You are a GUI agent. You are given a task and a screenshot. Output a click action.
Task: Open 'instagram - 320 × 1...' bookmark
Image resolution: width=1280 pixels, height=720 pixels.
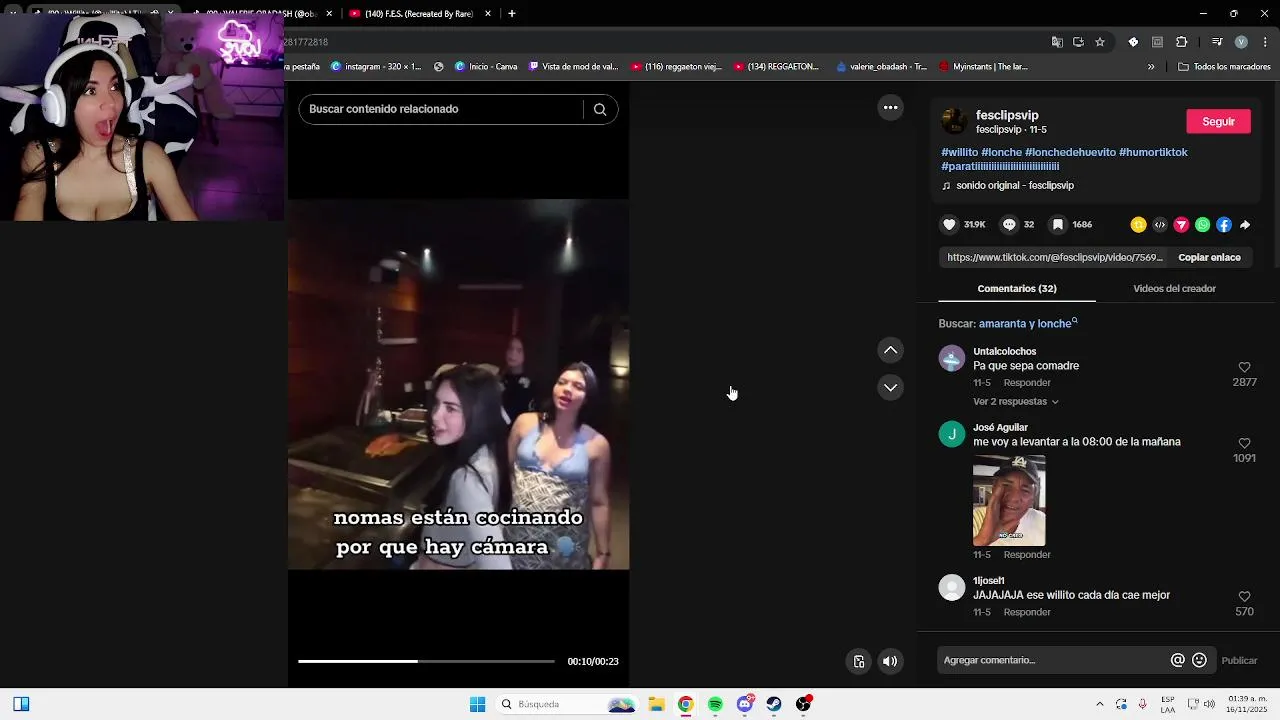[x=376, y=67]
